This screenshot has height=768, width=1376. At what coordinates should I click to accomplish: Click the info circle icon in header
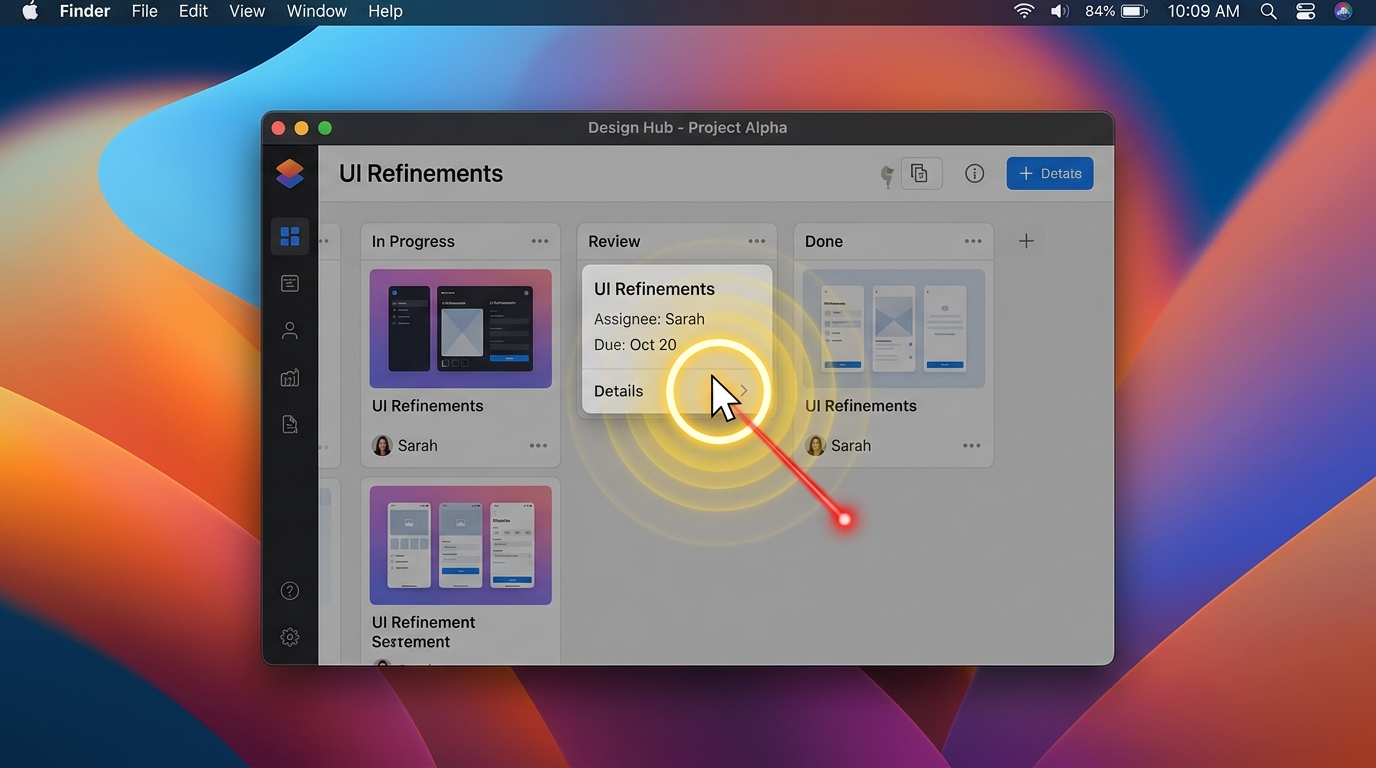[974, 174]
